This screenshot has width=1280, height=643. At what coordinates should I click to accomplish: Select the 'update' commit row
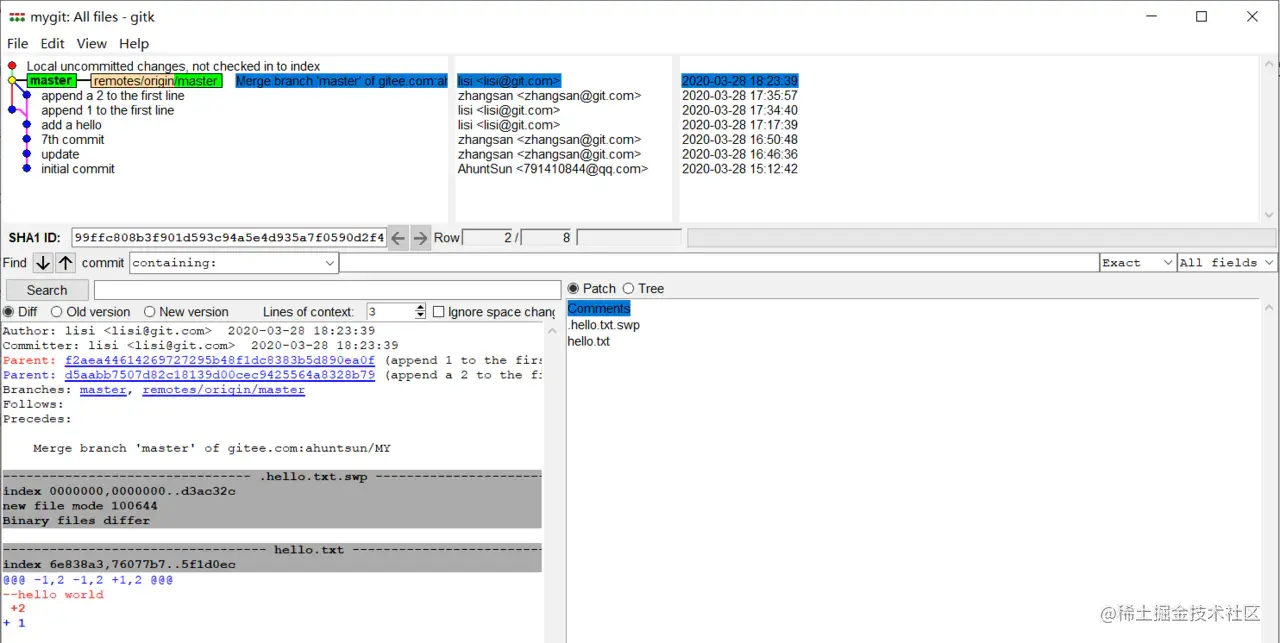(60, 154)
